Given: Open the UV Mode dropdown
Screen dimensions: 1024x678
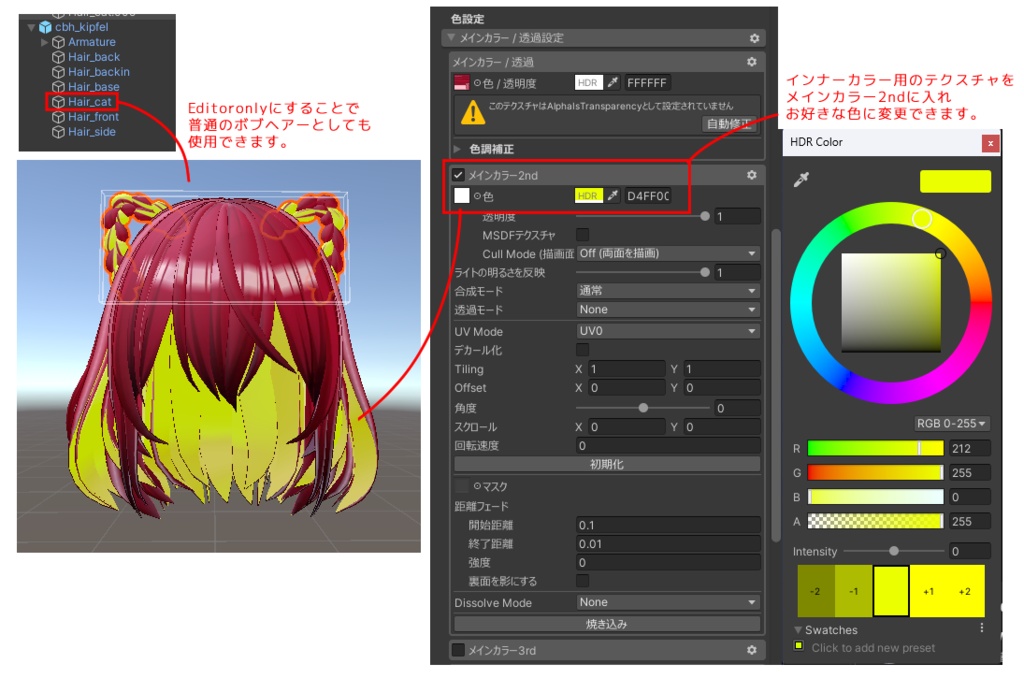Looking at the screenshot, I should 668,331.
